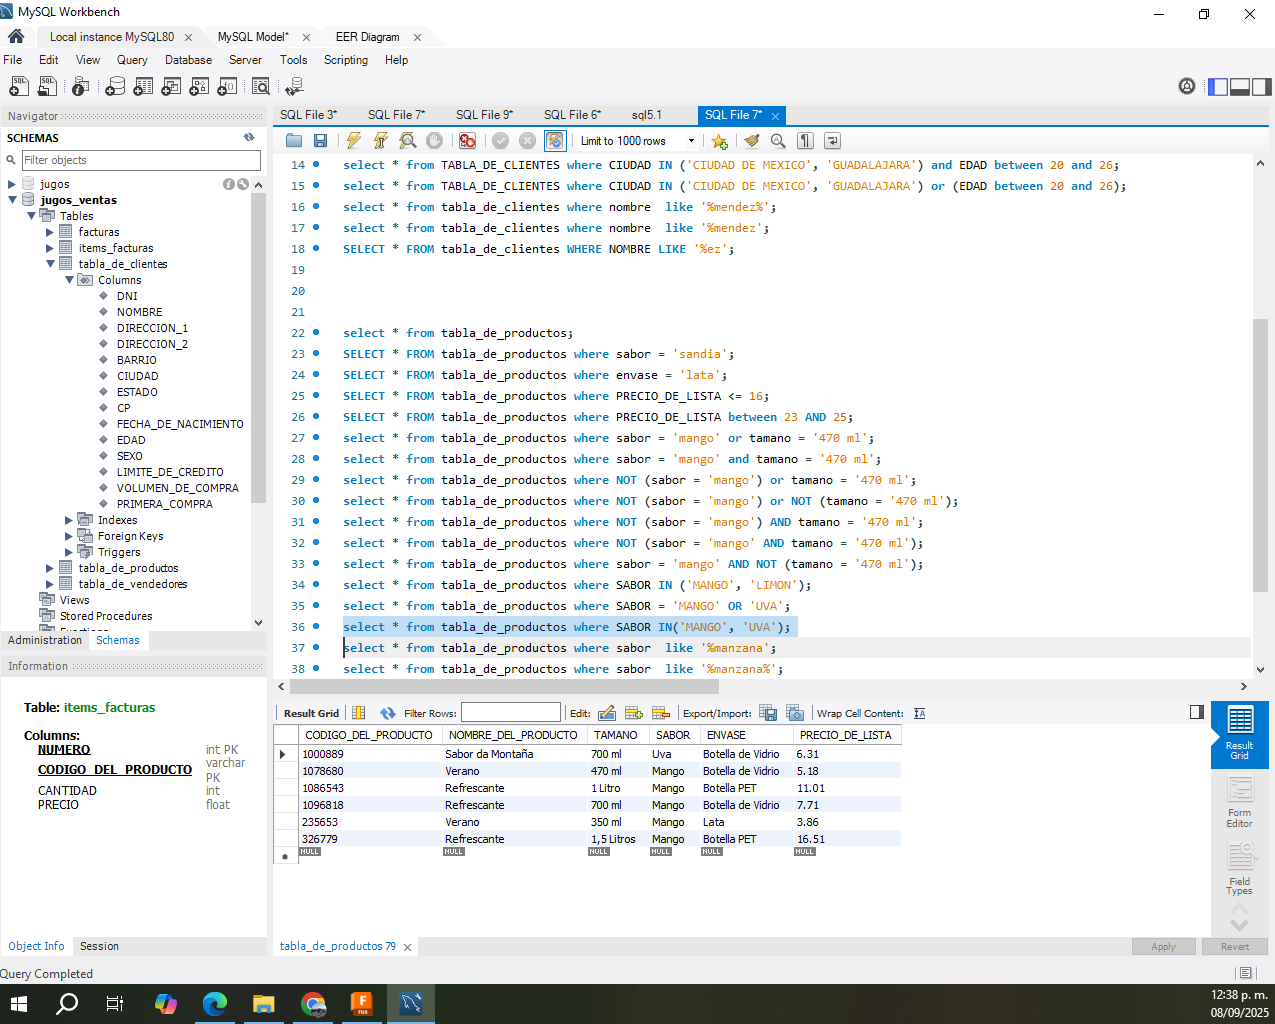Toggle the result grid side panel
The width and height of the screenshot is (1275, 1024).
(1197, 712)
